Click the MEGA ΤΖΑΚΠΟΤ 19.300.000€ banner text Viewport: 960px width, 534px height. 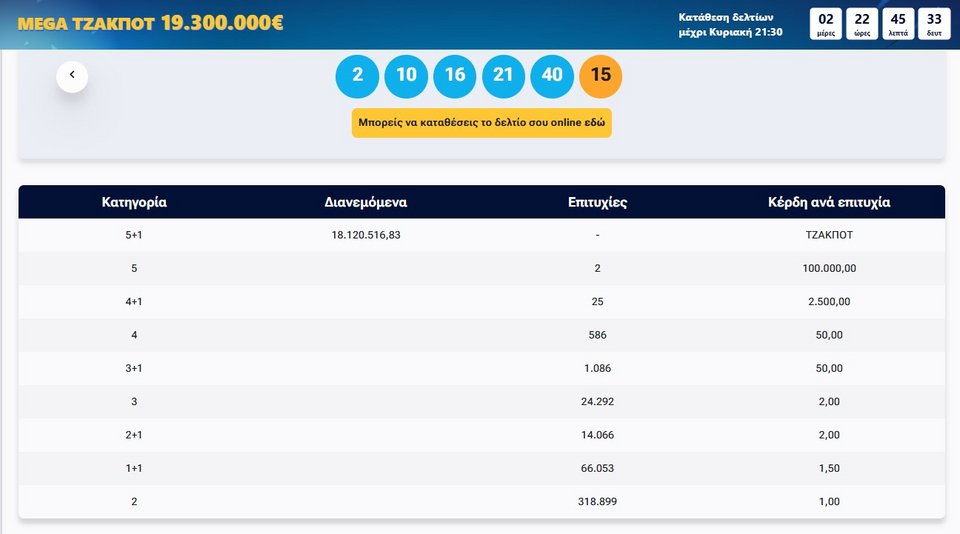pyautogui.click(x=151, y=23)
